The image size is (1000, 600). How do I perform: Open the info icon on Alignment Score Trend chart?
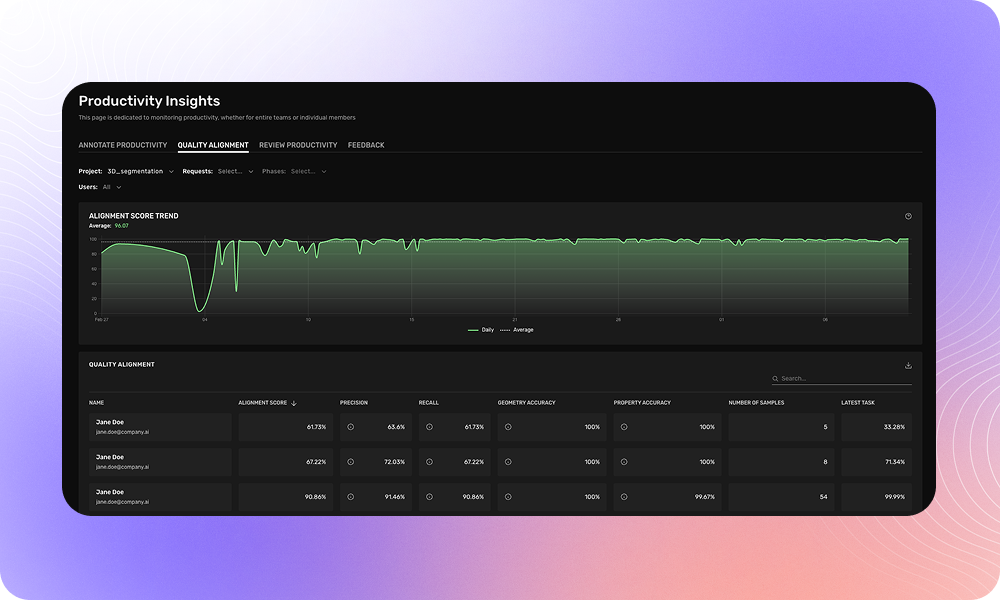click(x=908, y=215)
